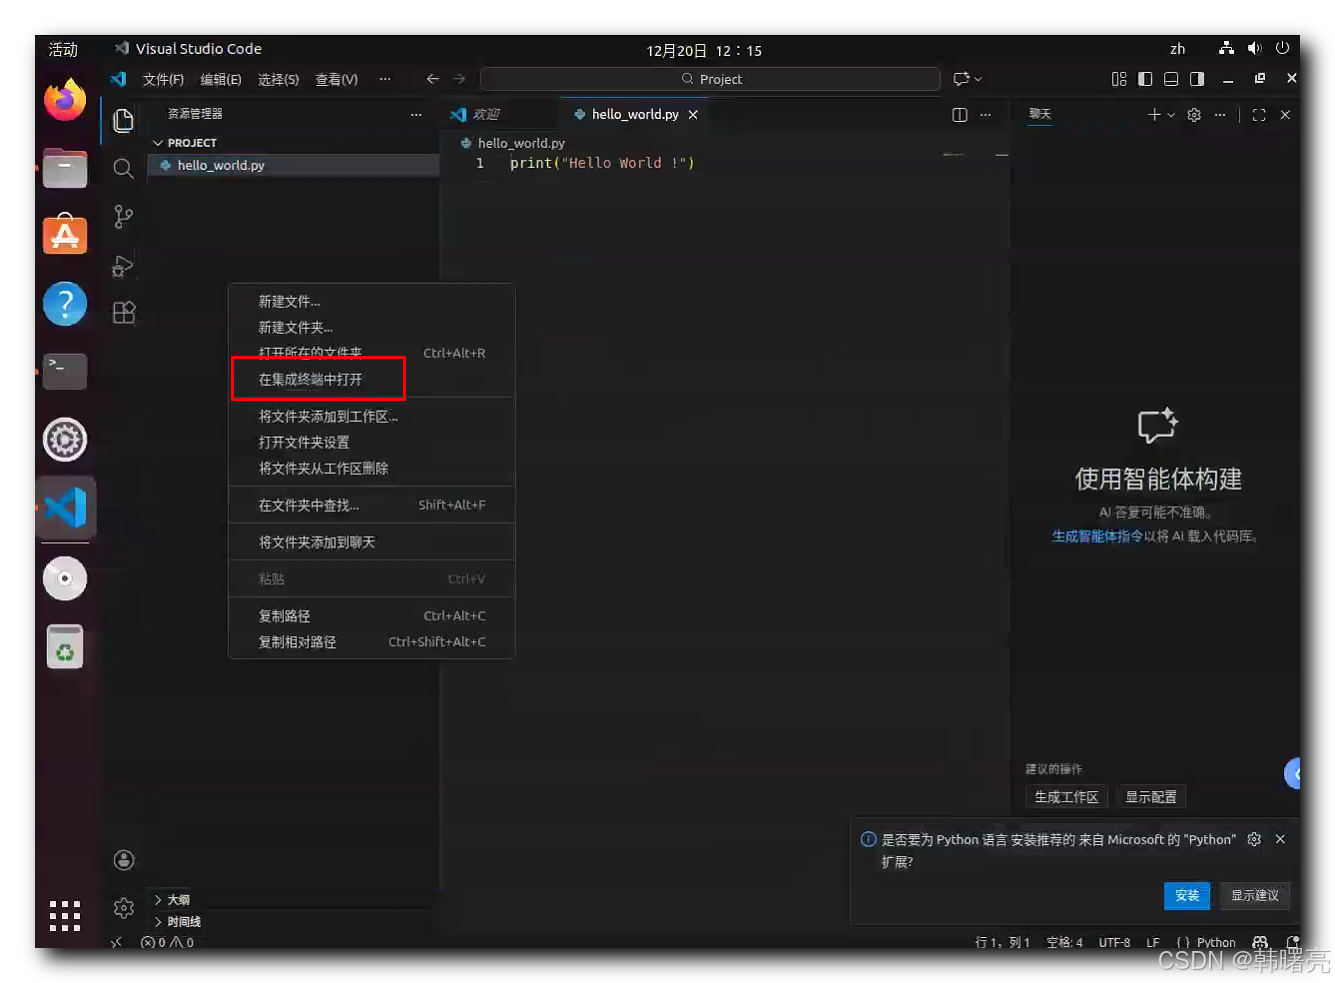Launch Firefox from the Ubuntu dock
1335x983 pixels.
(x=64, y=100)
